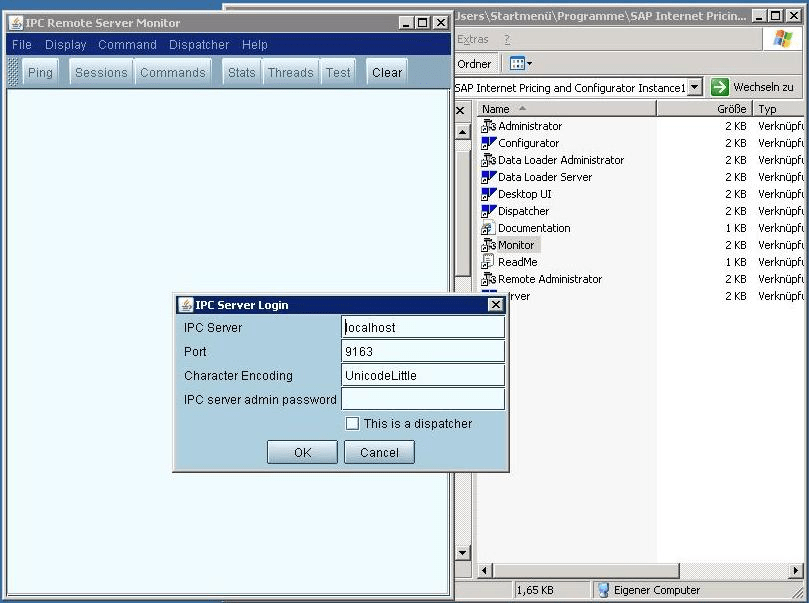809x603 pixels.
Task: Sort by the Typ column header
Action: coord(780,109)
